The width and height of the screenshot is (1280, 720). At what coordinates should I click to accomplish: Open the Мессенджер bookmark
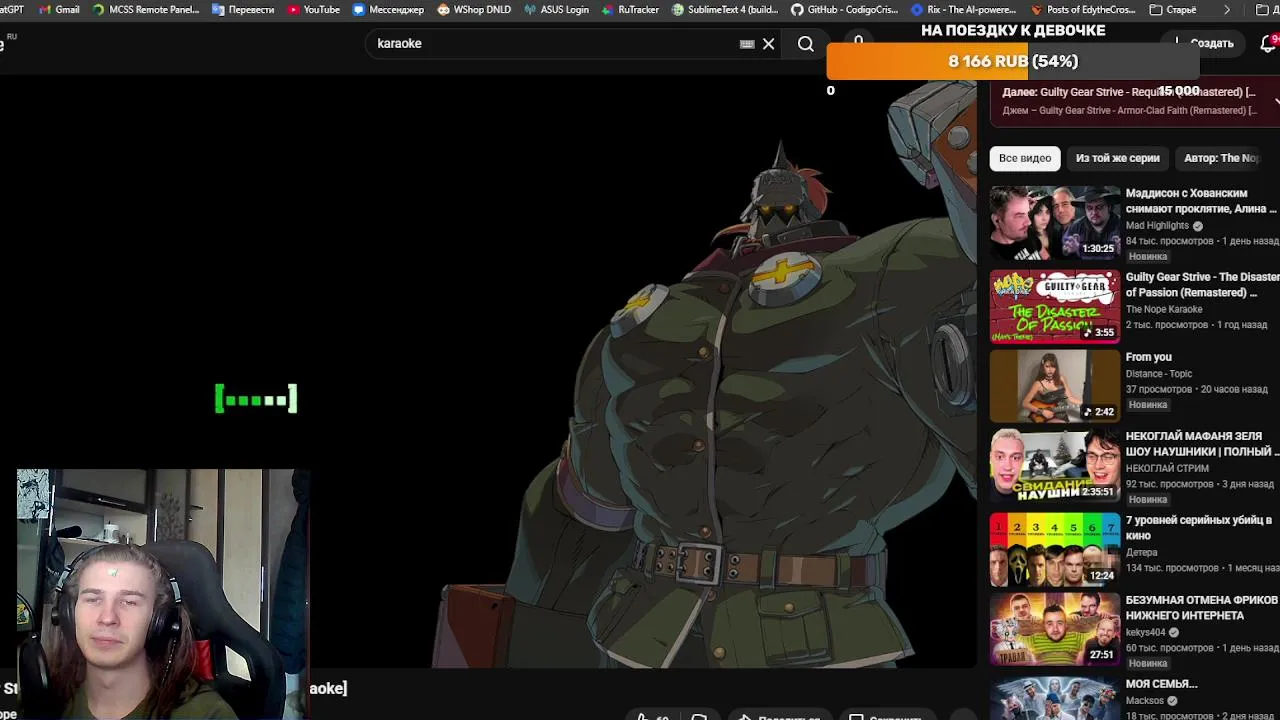coord(388,9)
